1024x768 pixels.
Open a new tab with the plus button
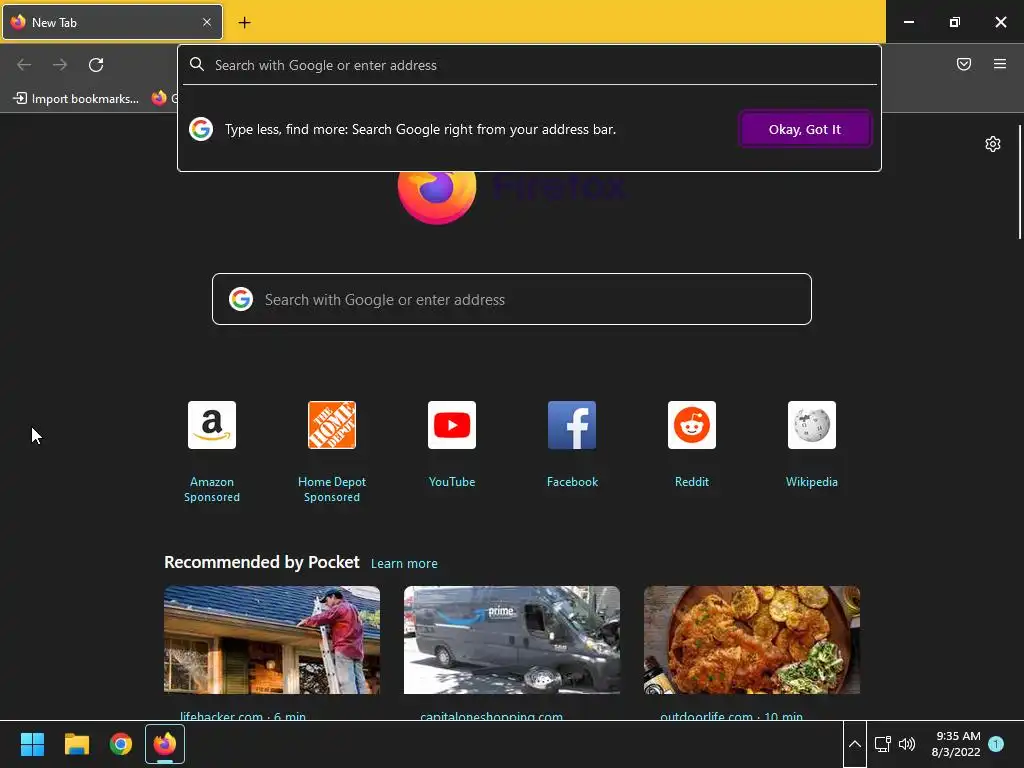pos(244,22)
